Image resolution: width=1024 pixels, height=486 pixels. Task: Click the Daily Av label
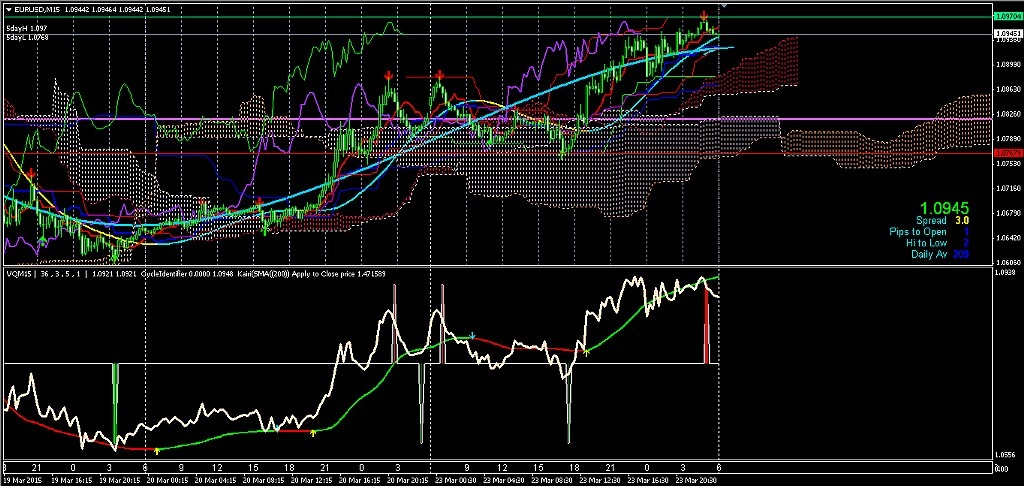pyautogui.click(x=929, y=253)
